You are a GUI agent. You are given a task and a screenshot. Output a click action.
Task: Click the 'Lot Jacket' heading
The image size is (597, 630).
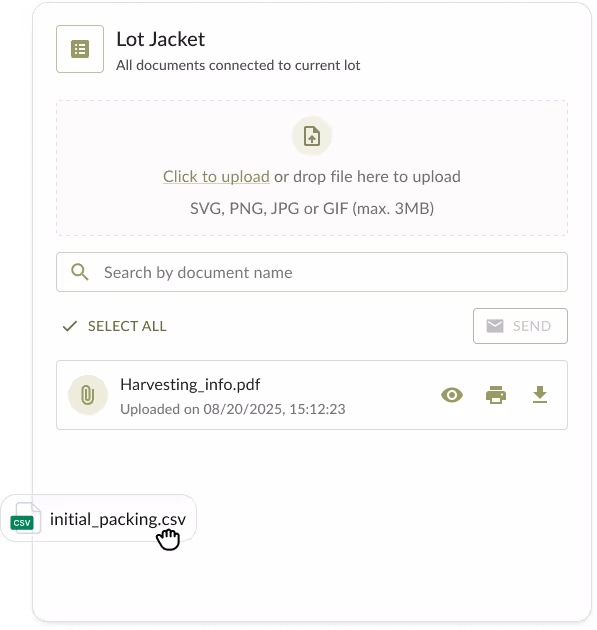click(x=160, y=39)
